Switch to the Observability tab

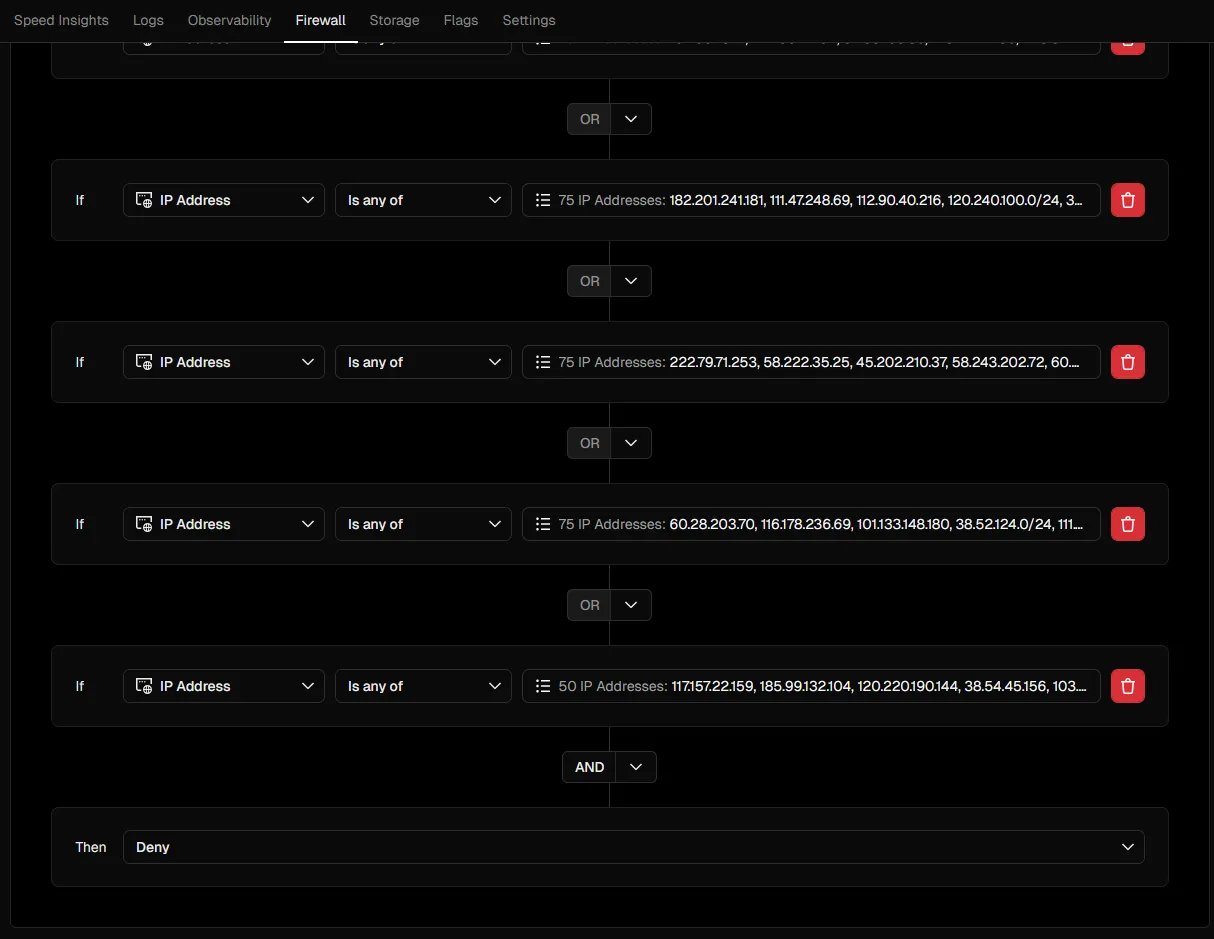coord(229,20)
